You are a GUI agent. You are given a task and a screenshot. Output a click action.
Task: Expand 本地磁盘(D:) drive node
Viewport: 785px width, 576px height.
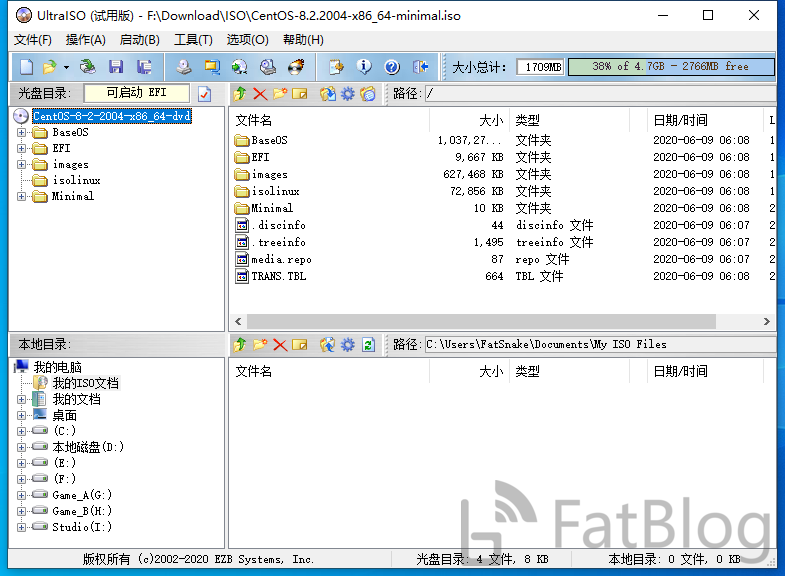(21, 447)
